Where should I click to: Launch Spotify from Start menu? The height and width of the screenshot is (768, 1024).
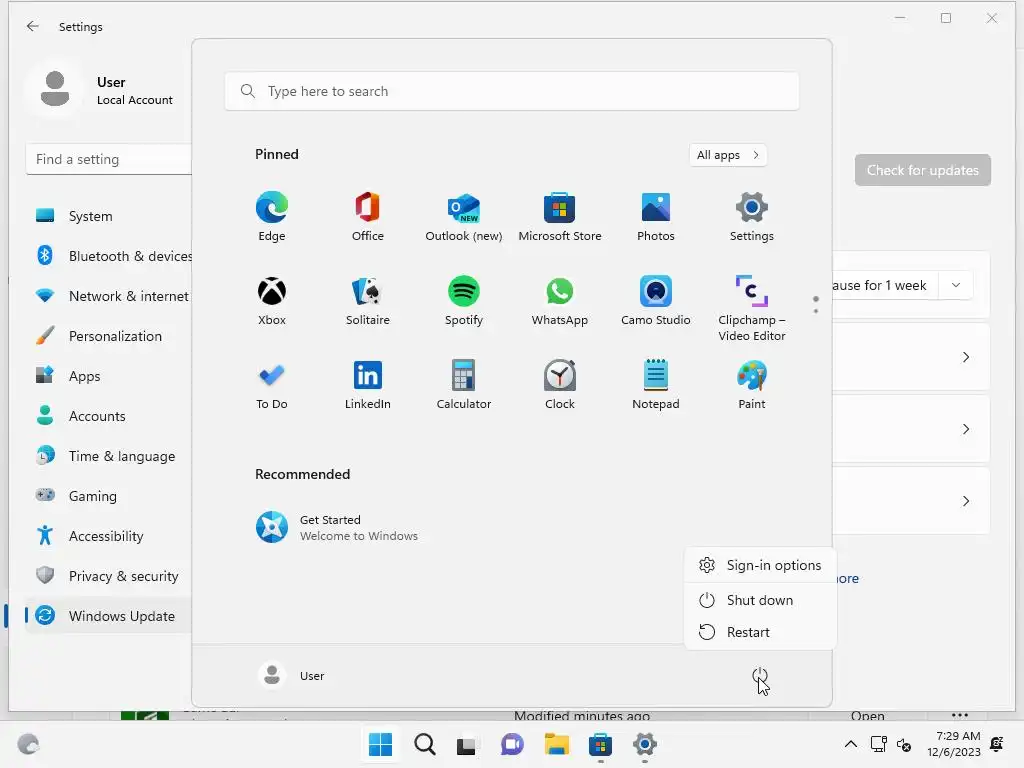(464, 301)
